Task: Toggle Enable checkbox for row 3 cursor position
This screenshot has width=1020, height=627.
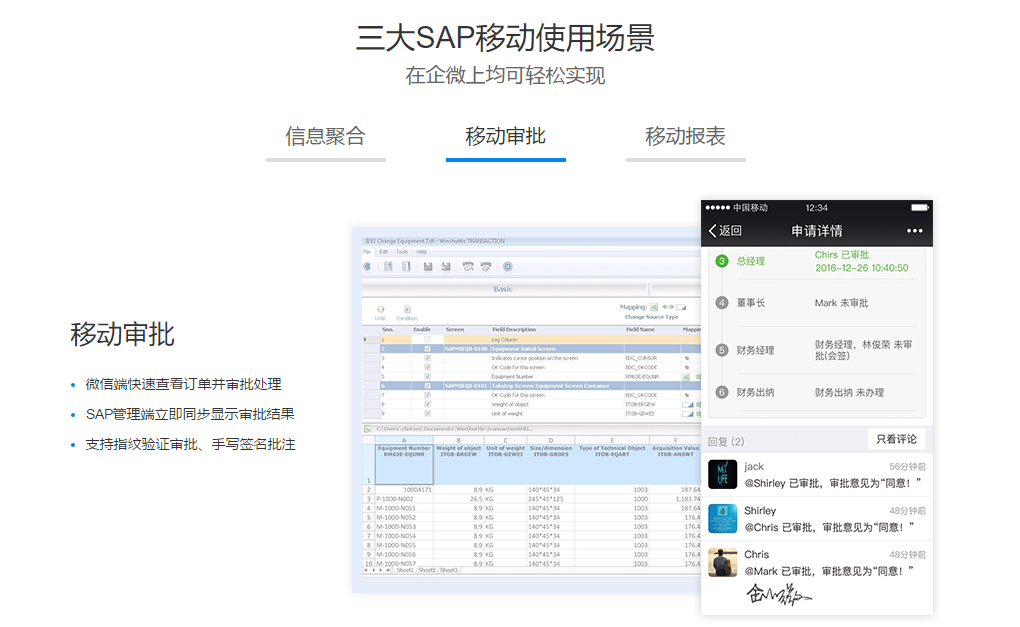Action: pos(427,358)
